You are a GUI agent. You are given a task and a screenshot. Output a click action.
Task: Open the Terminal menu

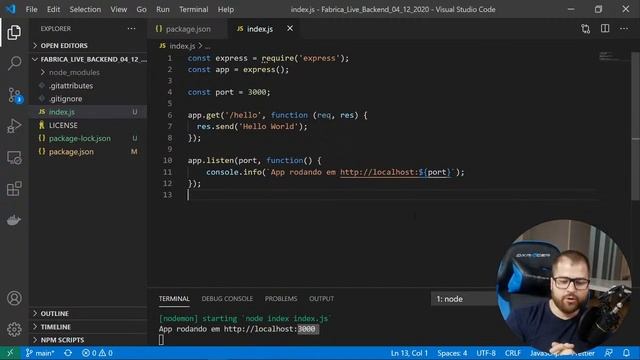click(193, 9)
